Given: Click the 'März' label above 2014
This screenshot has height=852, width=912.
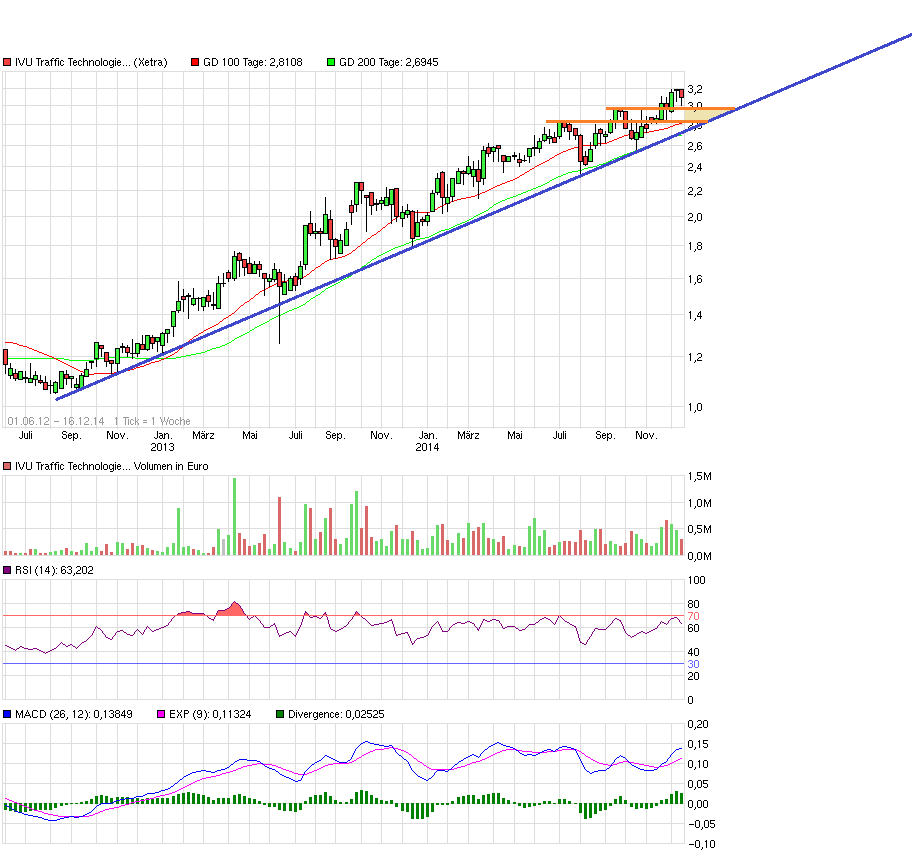Looking at the screenshot, I should [x=468, y=435].
